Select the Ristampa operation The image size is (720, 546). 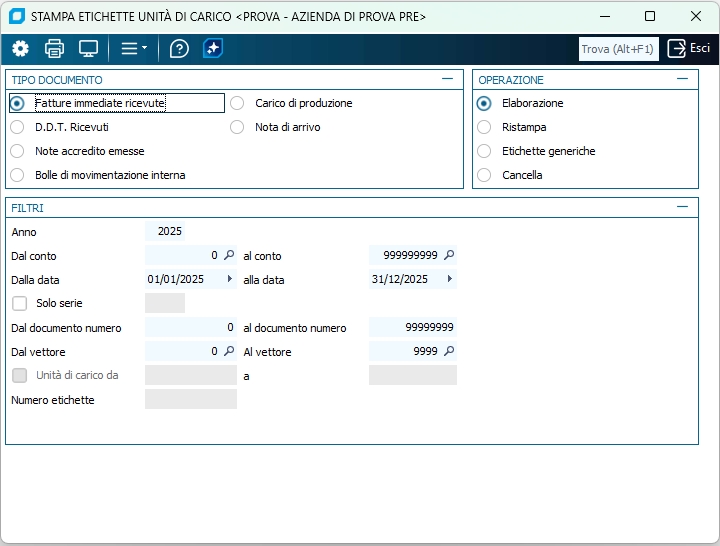tap(484, 127)
